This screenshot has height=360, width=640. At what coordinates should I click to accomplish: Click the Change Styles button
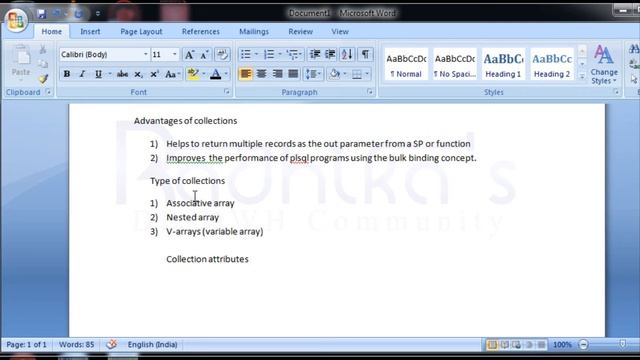tap(604, 65)
